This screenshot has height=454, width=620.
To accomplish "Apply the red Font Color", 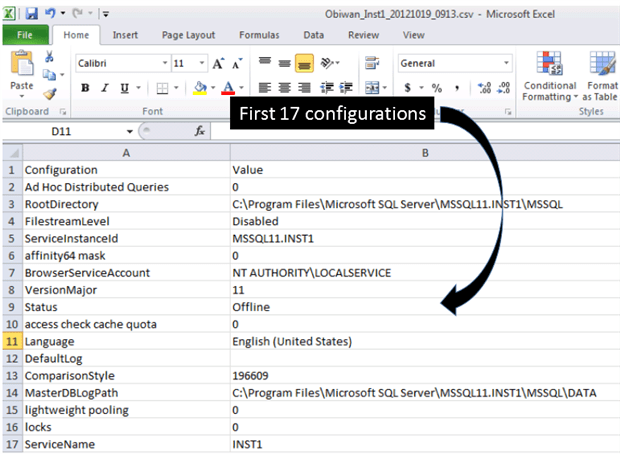I will (x=228, y=88).
